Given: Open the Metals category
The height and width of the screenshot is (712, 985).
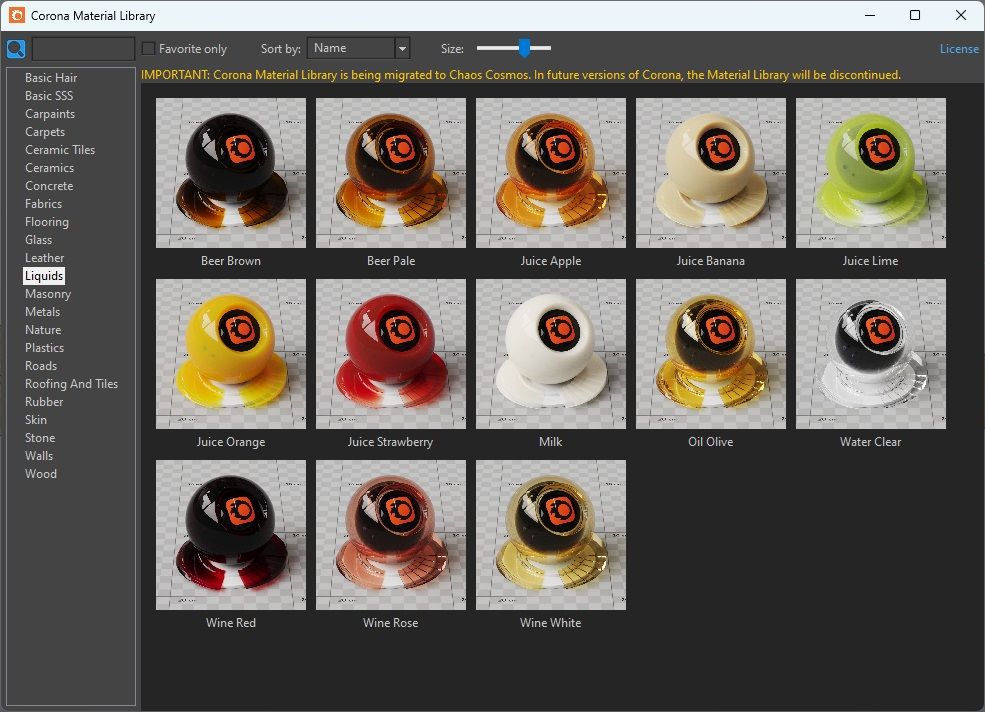Looking at the screenshot, I should click(x=42, y=312).
